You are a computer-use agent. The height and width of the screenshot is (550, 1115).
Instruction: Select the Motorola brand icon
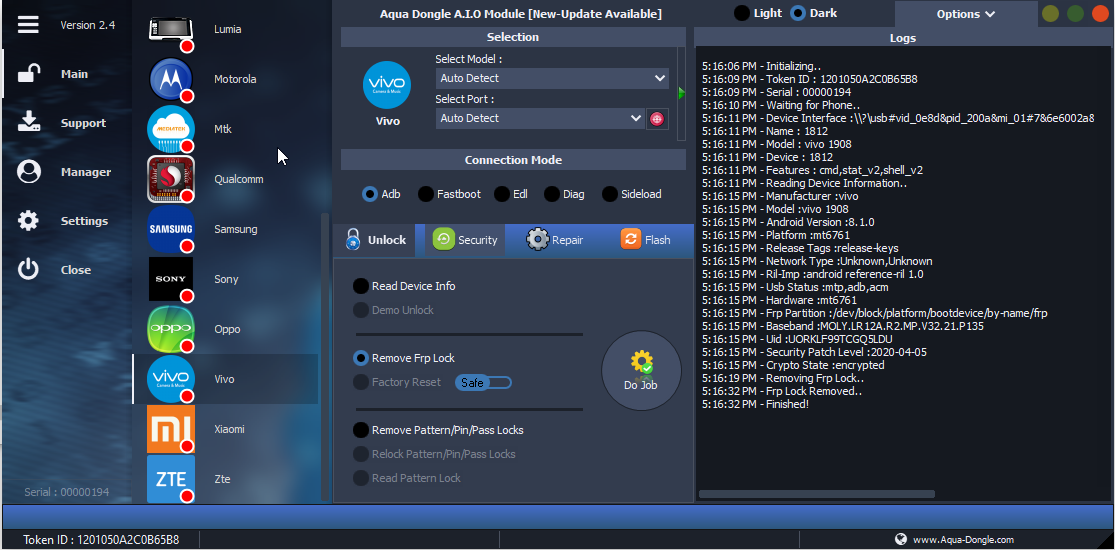pyautogui.click(x=170, y=79)
